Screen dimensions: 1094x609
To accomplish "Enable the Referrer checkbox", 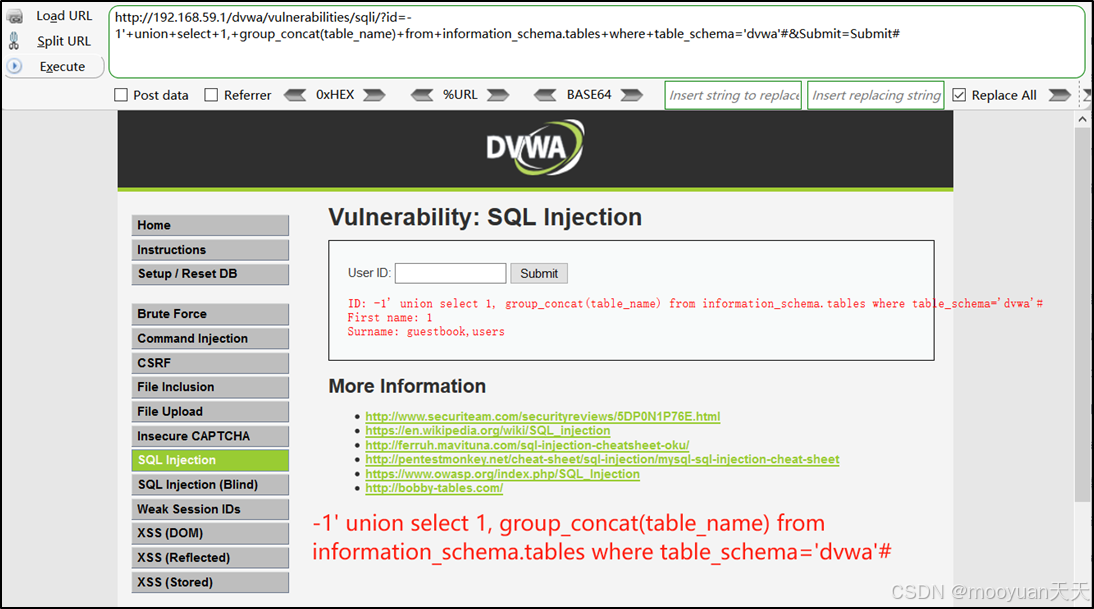I will (211, 95).
